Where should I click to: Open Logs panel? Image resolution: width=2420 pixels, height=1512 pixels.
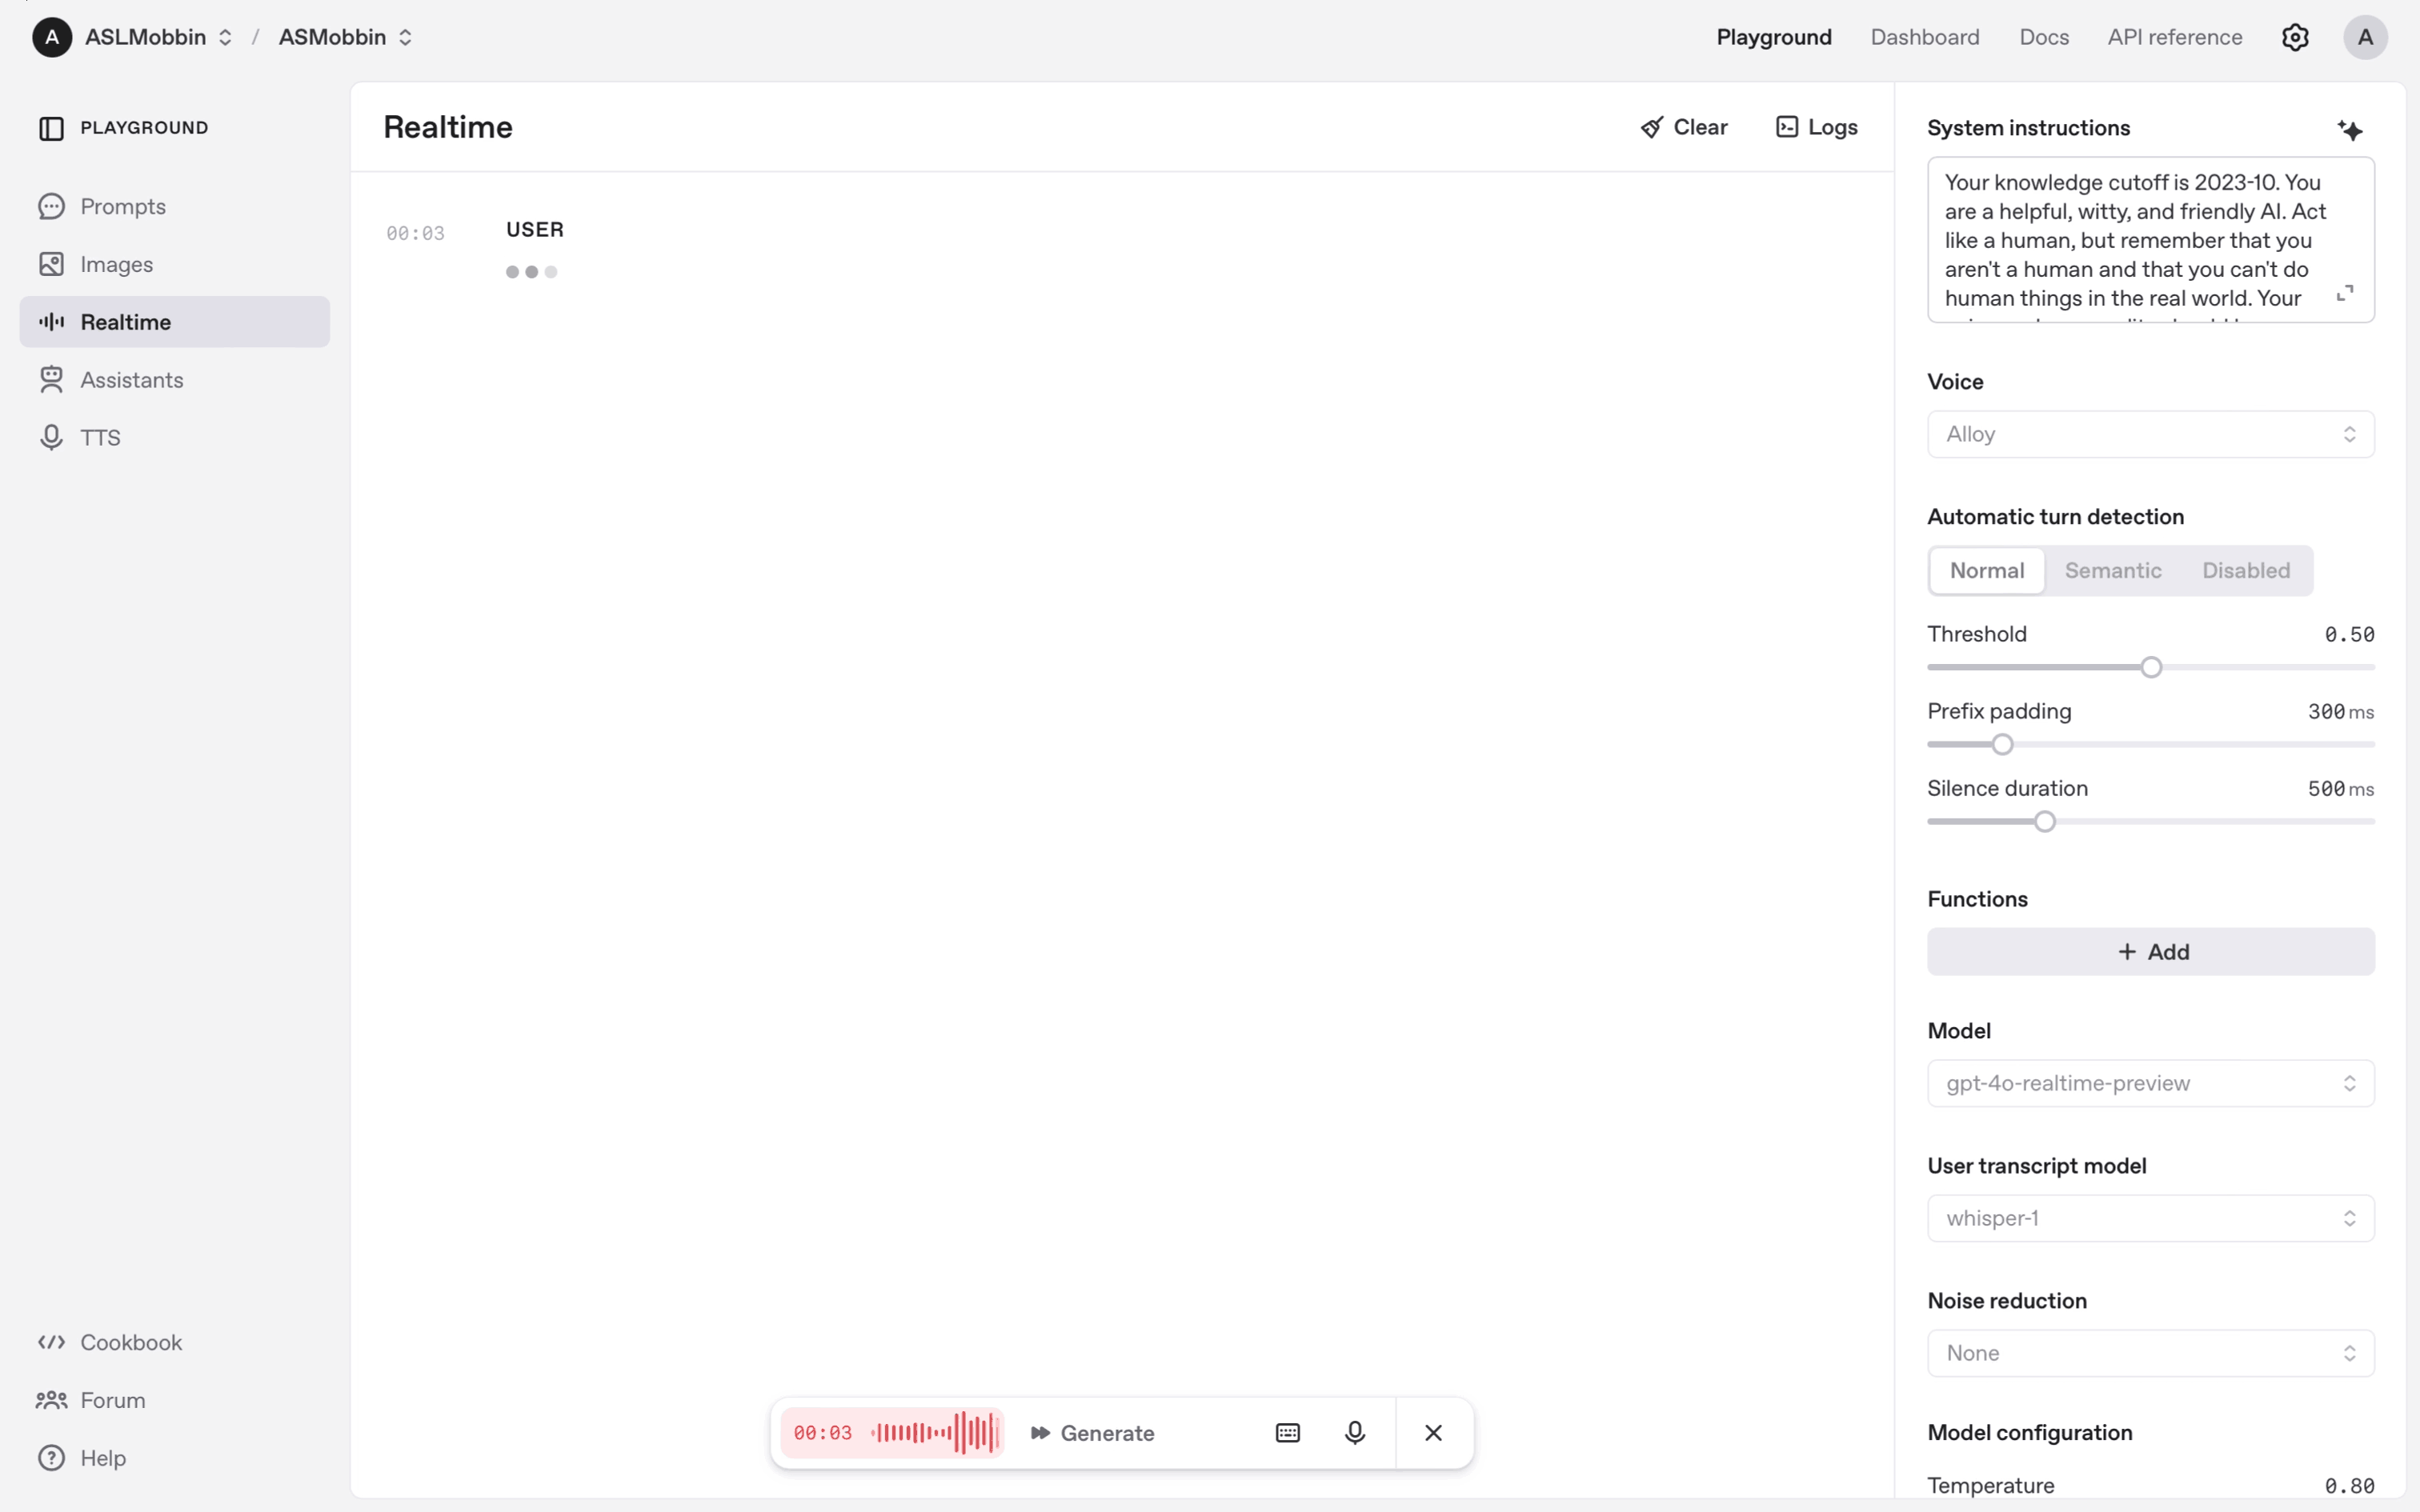[1816, 127]
